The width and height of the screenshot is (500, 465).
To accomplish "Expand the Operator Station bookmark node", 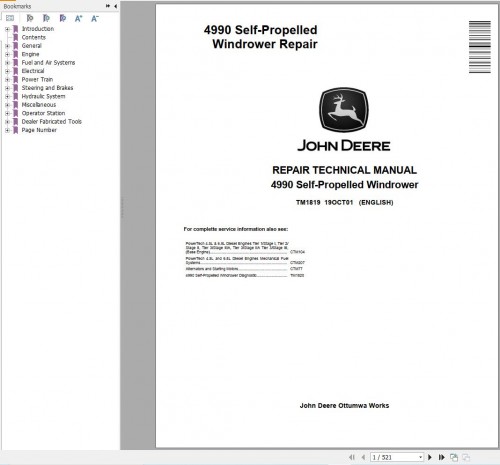I will pos(7,113).
